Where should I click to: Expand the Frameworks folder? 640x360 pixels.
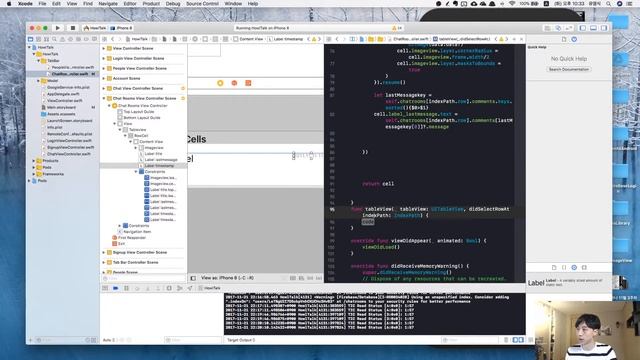[34, 174]
